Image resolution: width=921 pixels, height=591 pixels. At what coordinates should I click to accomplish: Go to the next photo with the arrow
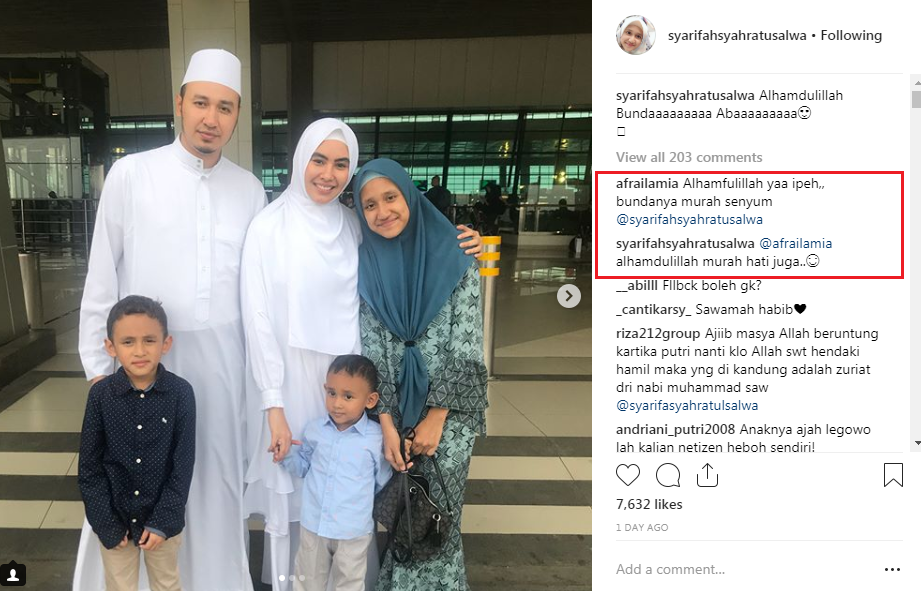click(569, 296)
